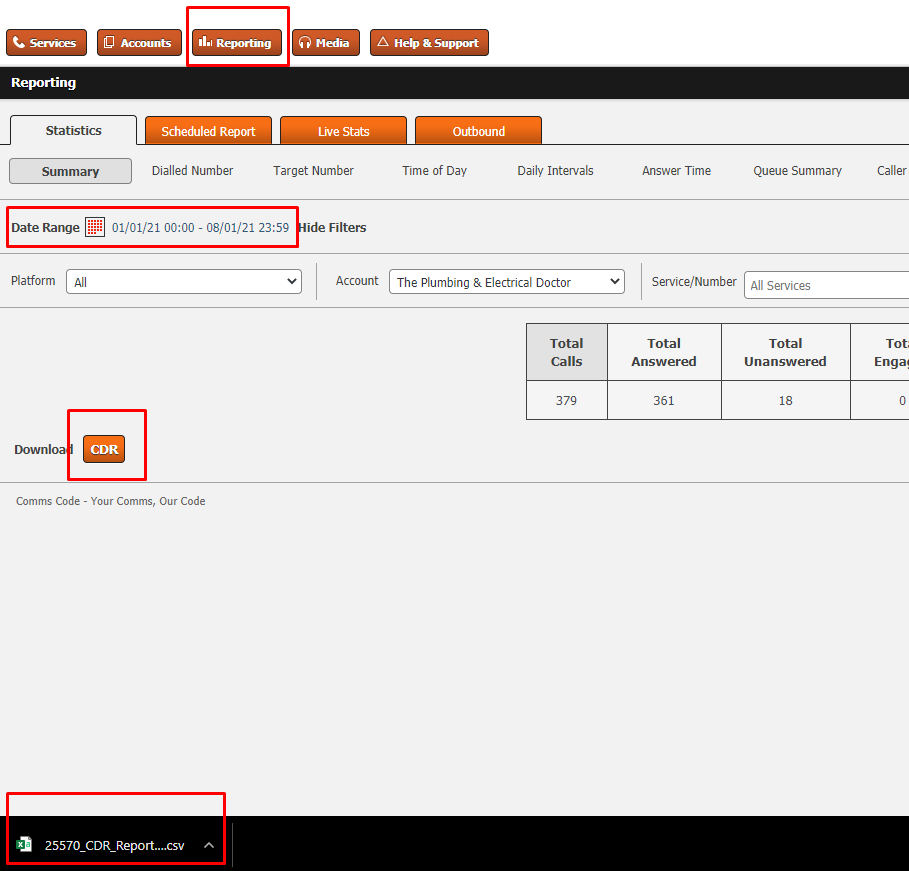The height and width of the screenshot is (871, 909).
Task: Open Help & Support
Action: point(428,43)
